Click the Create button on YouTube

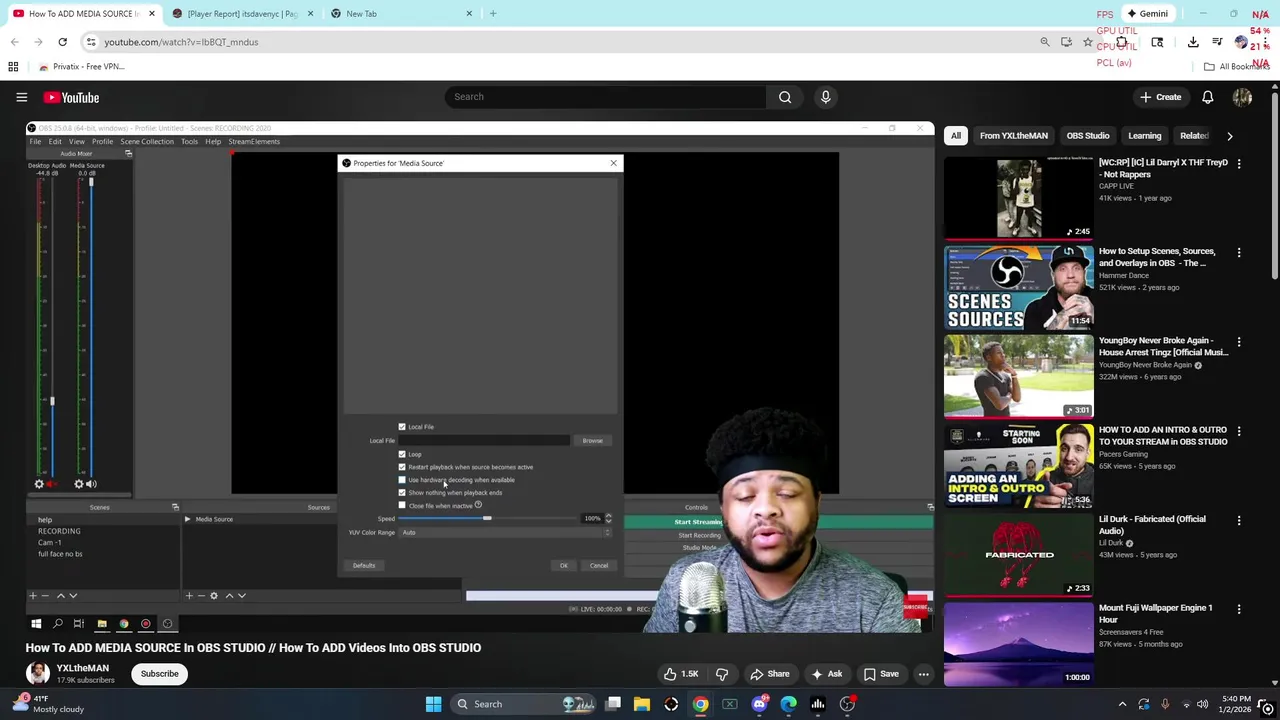coord(1160,97)
